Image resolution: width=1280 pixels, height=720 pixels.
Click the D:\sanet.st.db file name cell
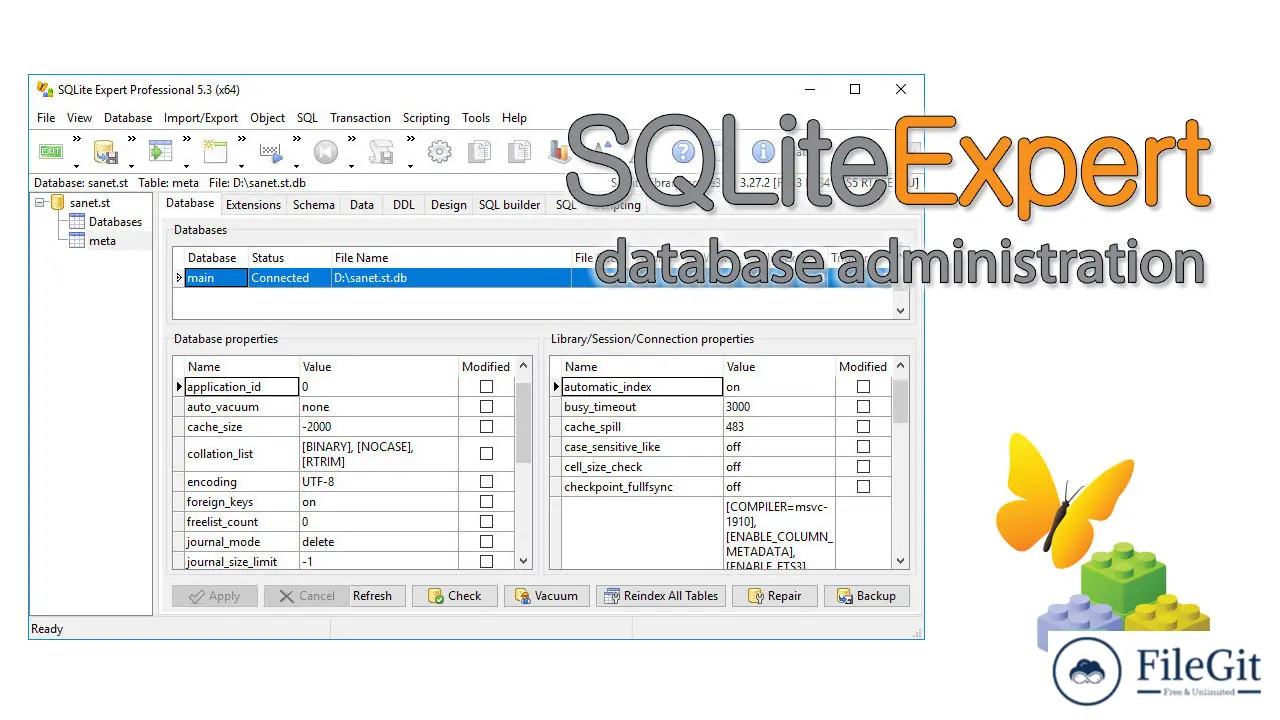tap(450, 278)
